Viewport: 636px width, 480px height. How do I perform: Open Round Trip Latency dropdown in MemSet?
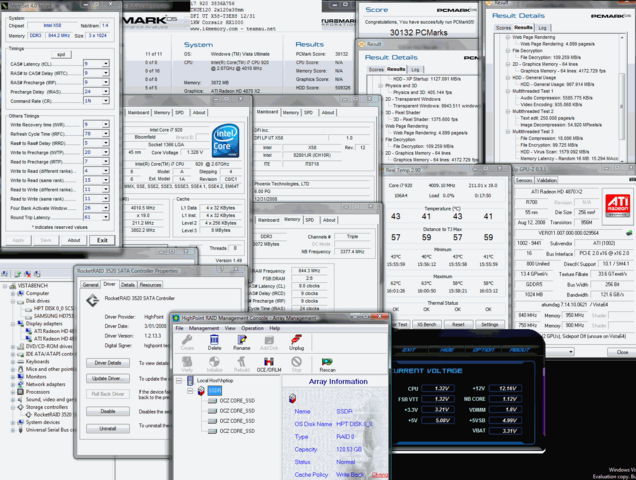click(x=105, y=217)
